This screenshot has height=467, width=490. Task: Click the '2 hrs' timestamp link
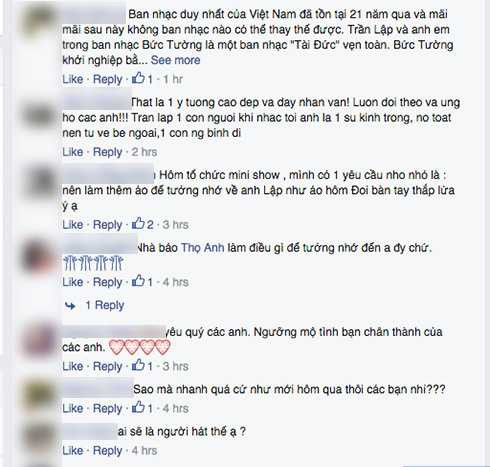click(144, 152)
